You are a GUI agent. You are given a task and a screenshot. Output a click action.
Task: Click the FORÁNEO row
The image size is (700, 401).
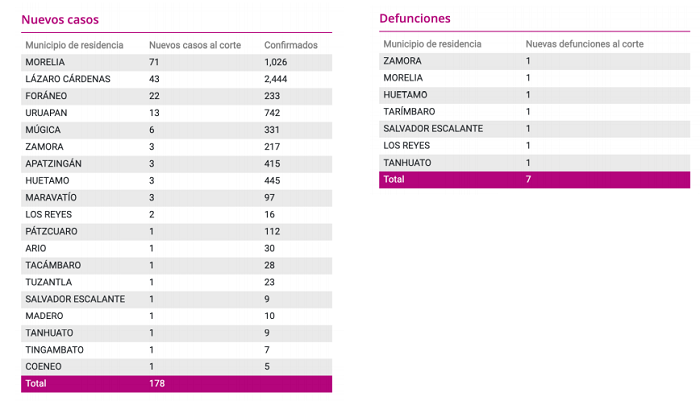coord(176,96)
